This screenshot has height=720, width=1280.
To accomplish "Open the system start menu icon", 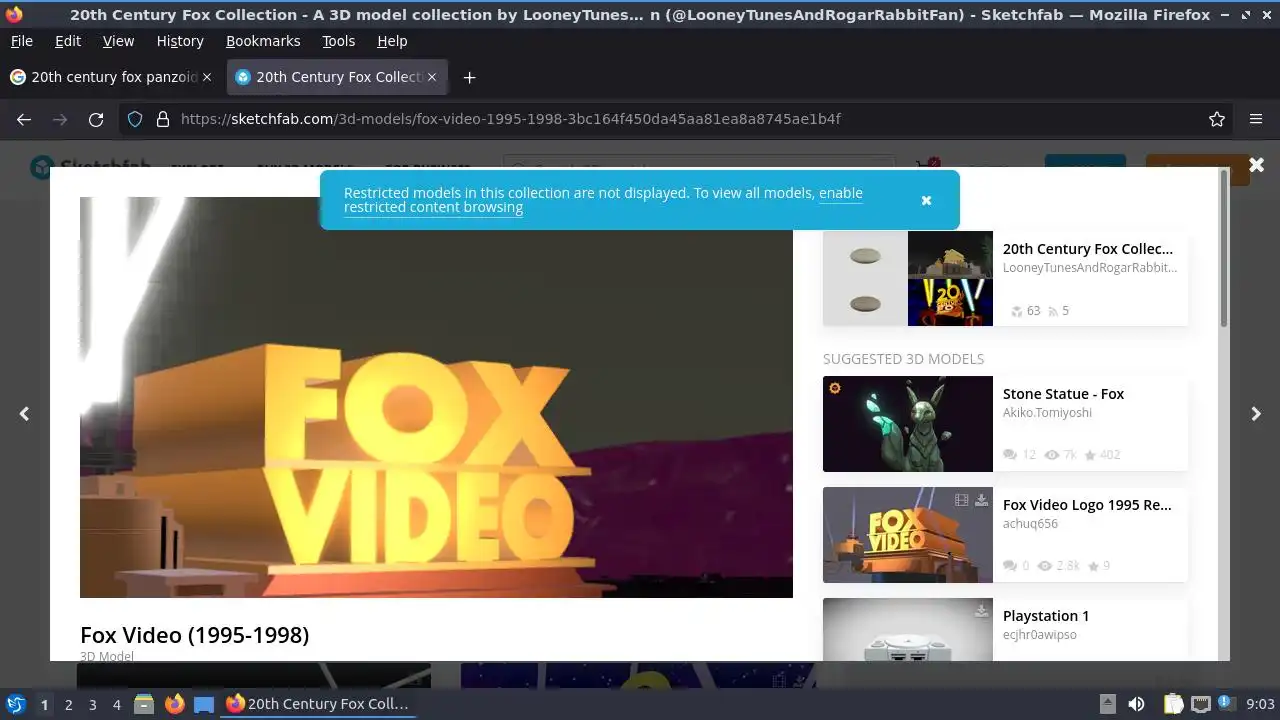I will pos(16,704).
